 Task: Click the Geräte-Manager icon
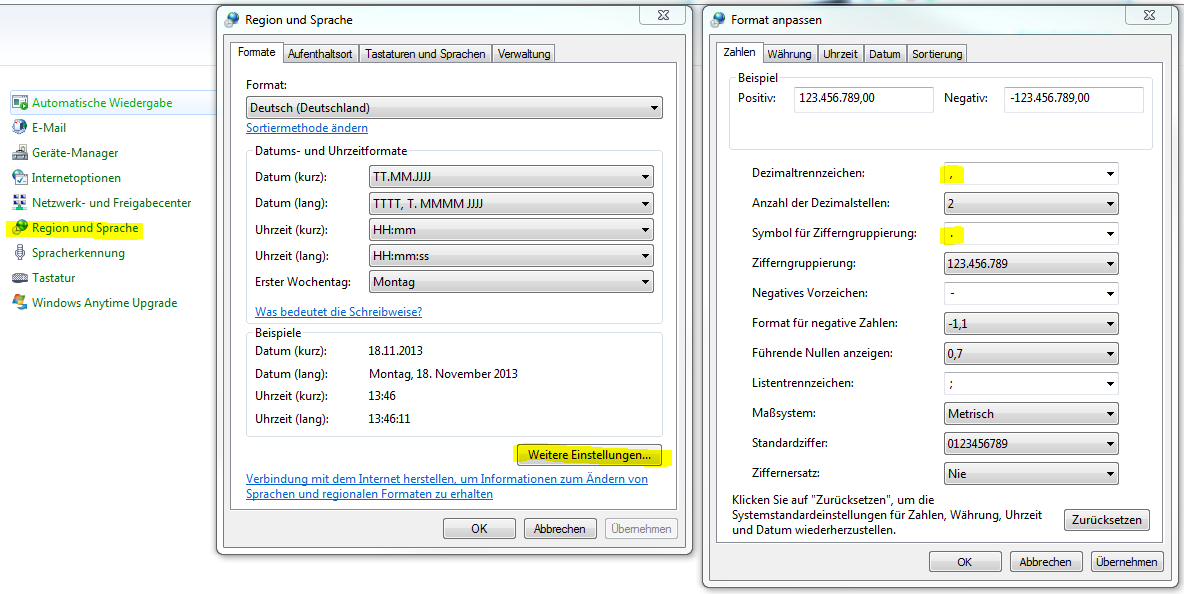[20, 152]
